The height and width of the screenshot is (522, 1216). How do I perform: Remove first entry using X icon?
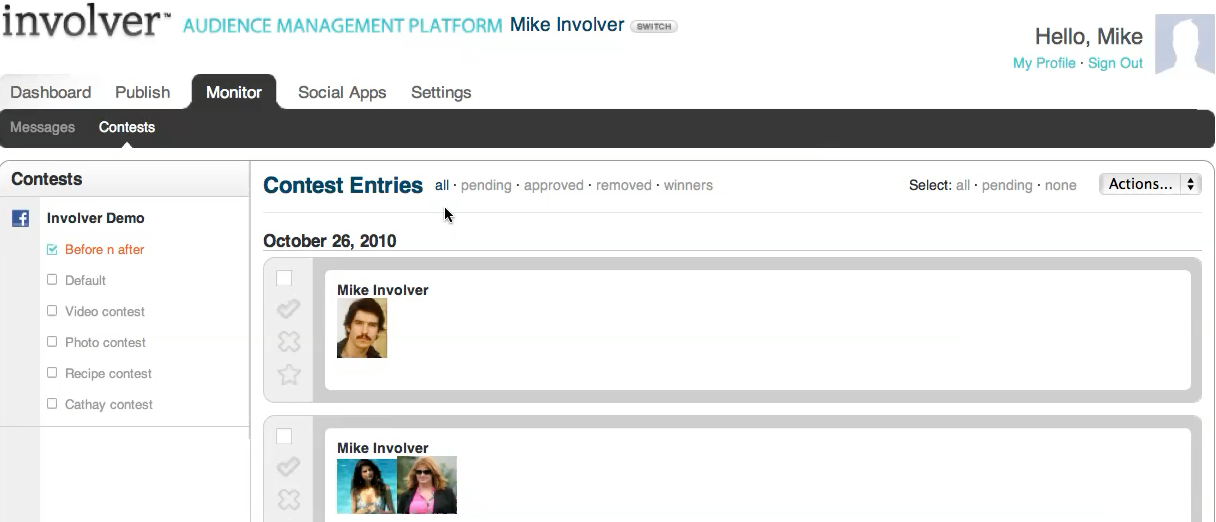(289, 342)
